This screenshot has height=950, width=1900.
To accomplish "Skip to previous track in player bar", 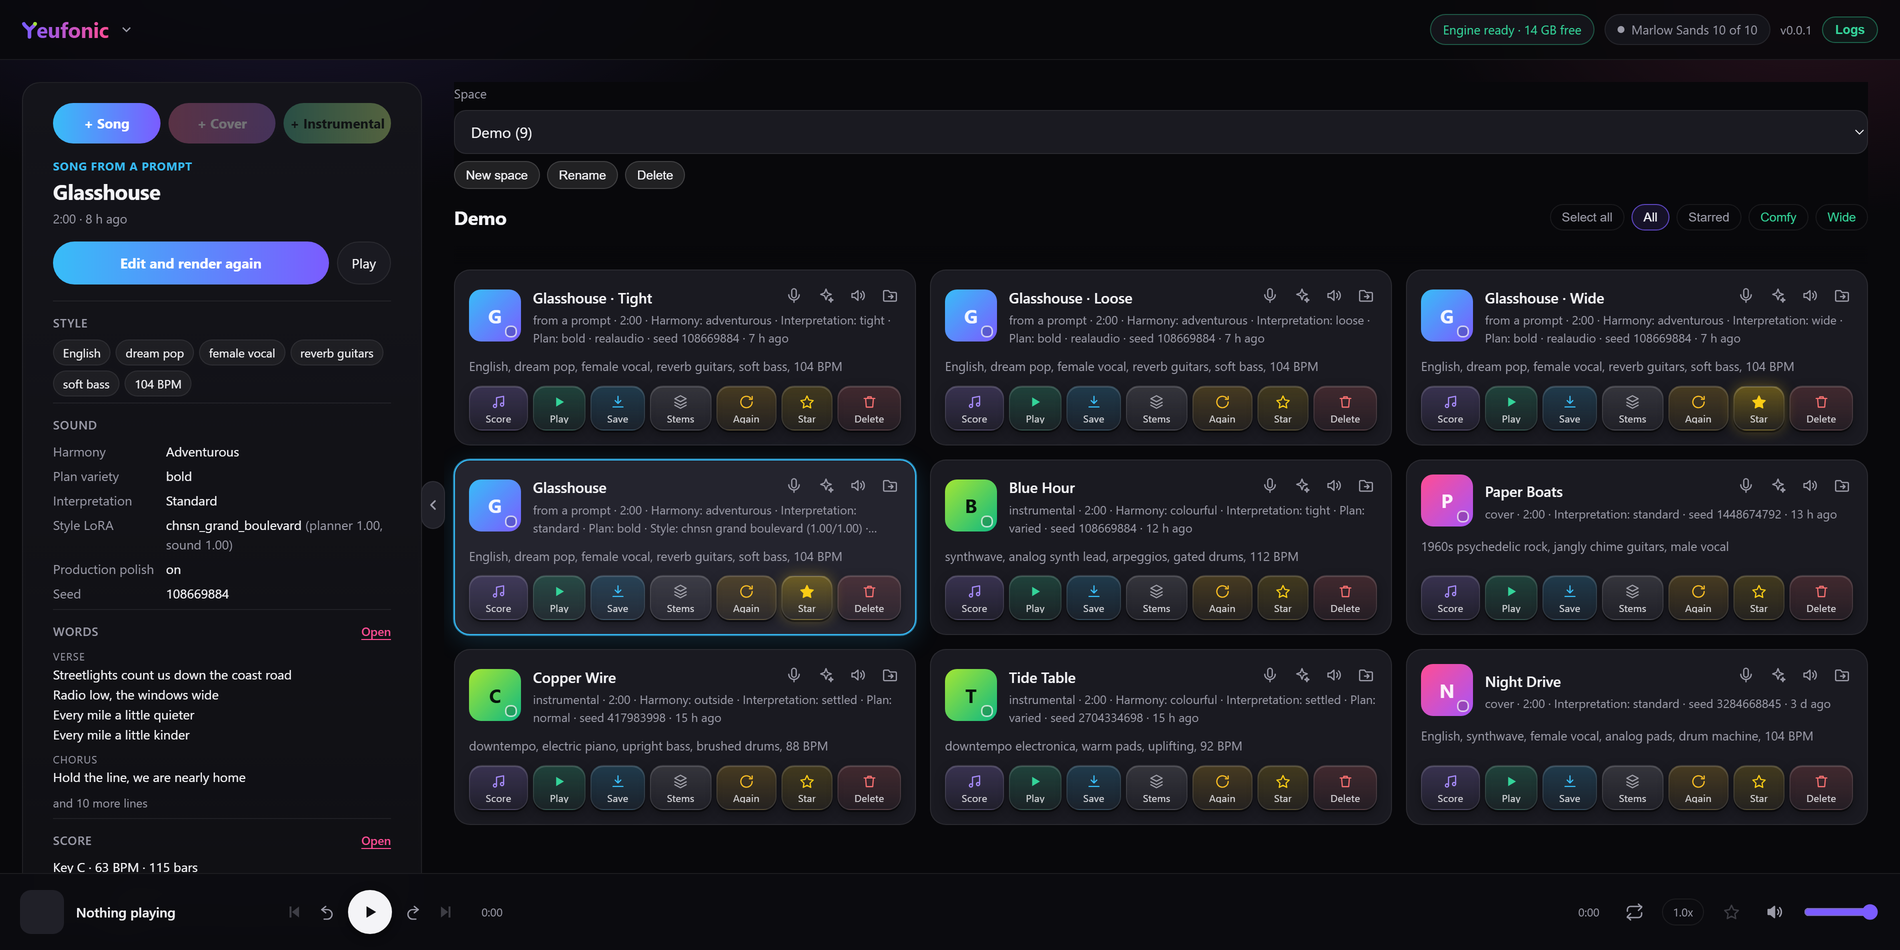I will point(294,912).
